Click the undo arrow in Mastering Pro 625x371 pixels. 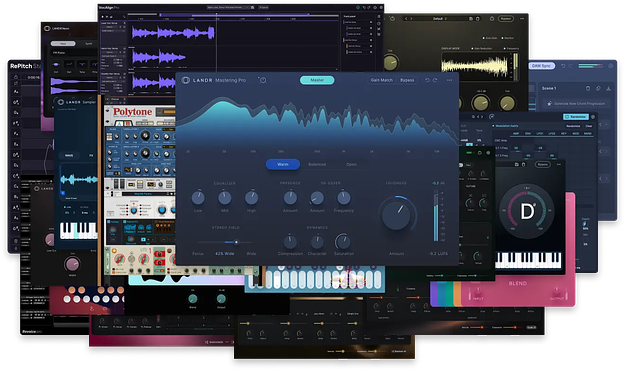(x=427, y=80)
